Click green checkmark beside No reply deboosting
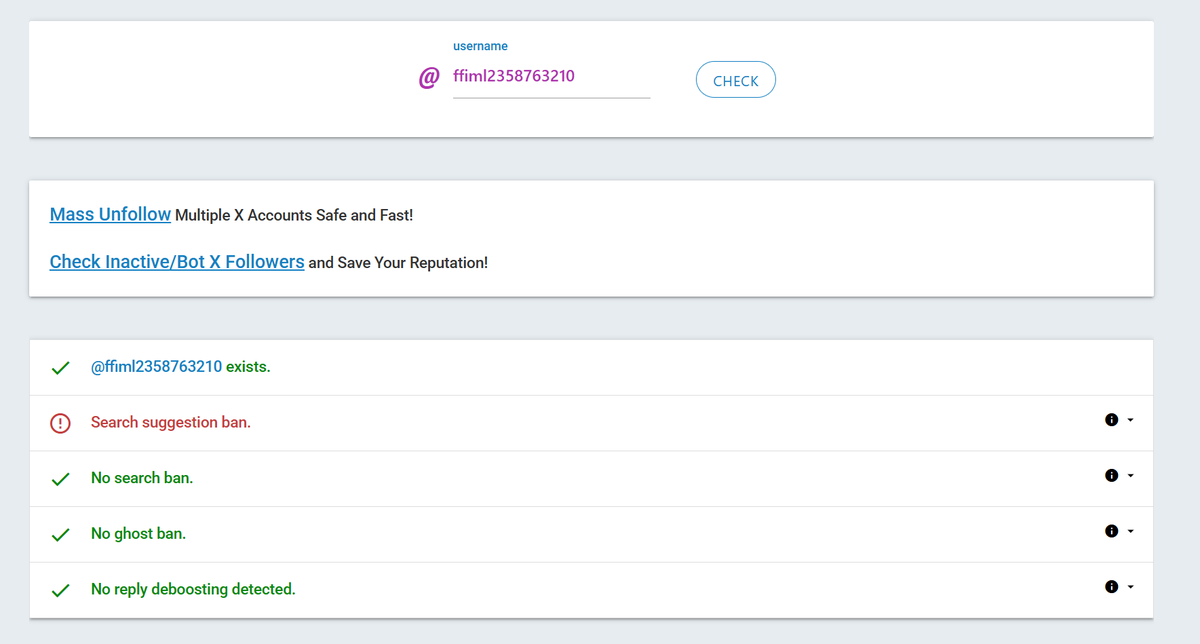This screenshot has height=644, width=1200. pyautogui.click(x=60, y=591)
